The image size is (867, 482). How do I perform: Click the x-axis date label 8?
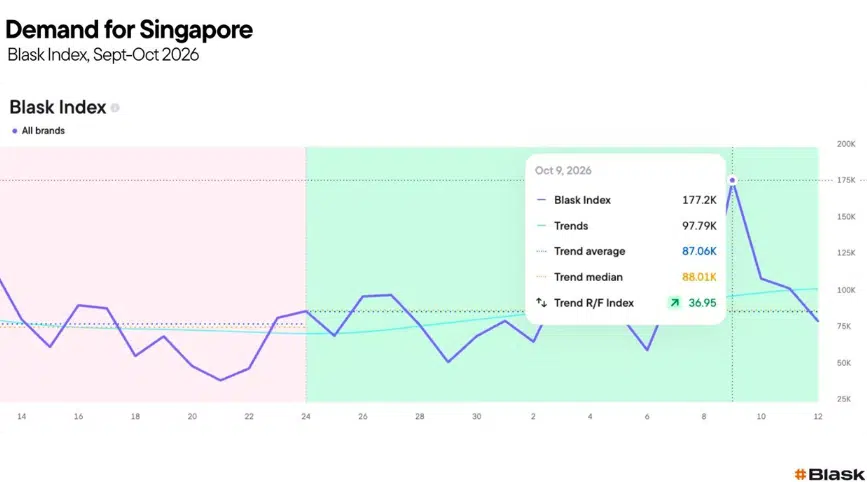704,416
